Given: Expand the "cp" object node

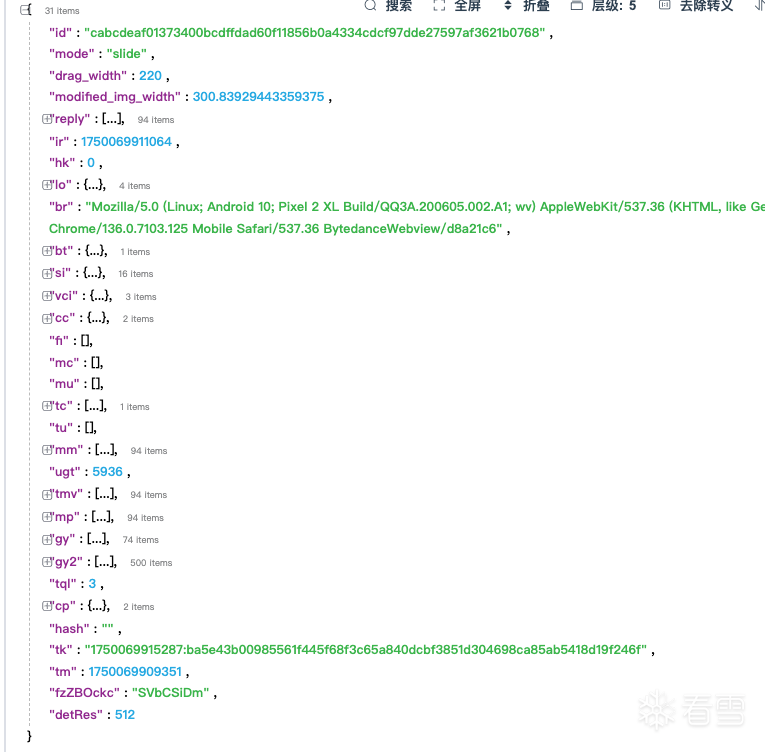Looking at the screenshot, I should coord(47,606).
